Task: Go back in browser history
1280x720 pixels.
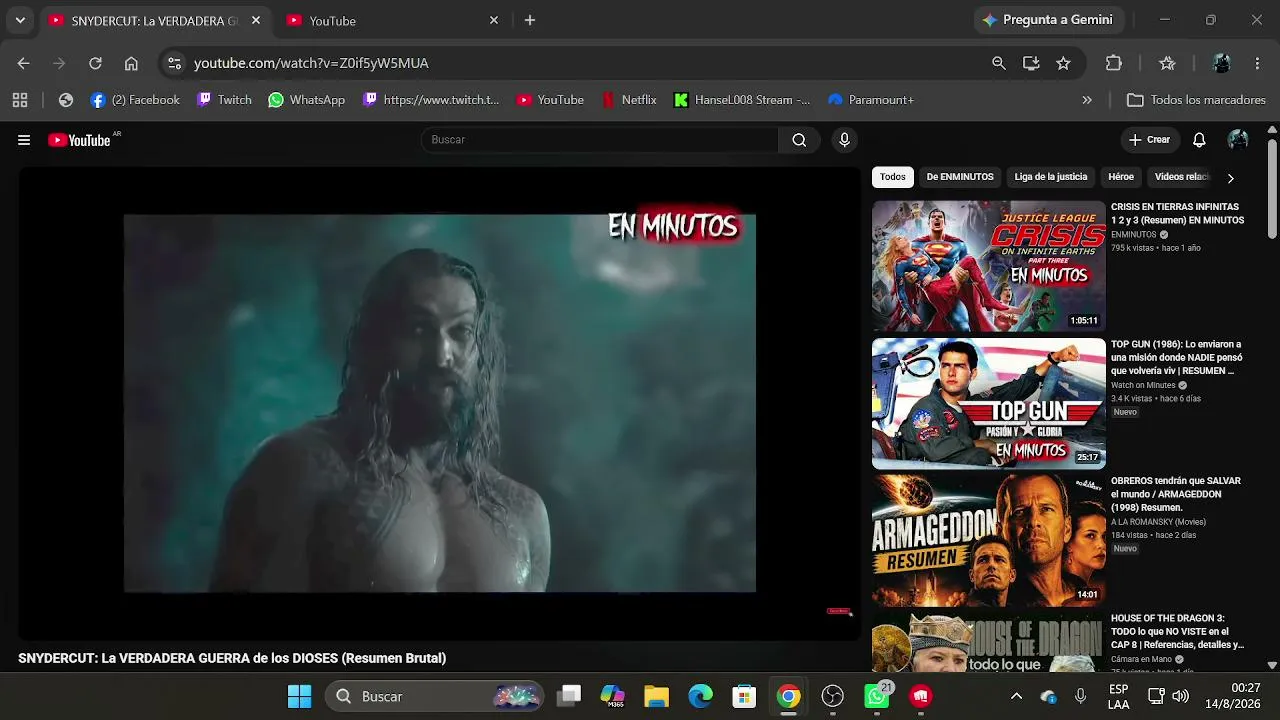Action: point(24,63)
